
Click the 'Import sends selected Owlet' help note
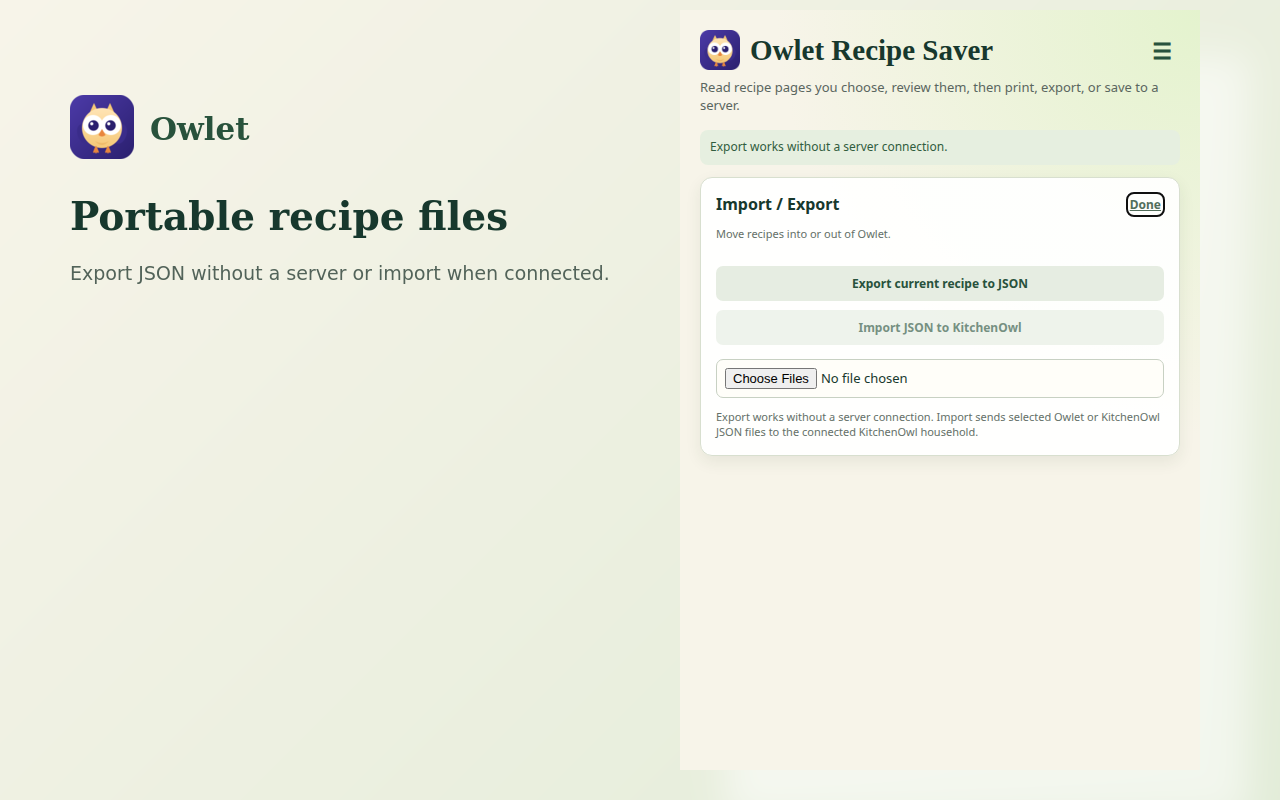tap(938, 425)
